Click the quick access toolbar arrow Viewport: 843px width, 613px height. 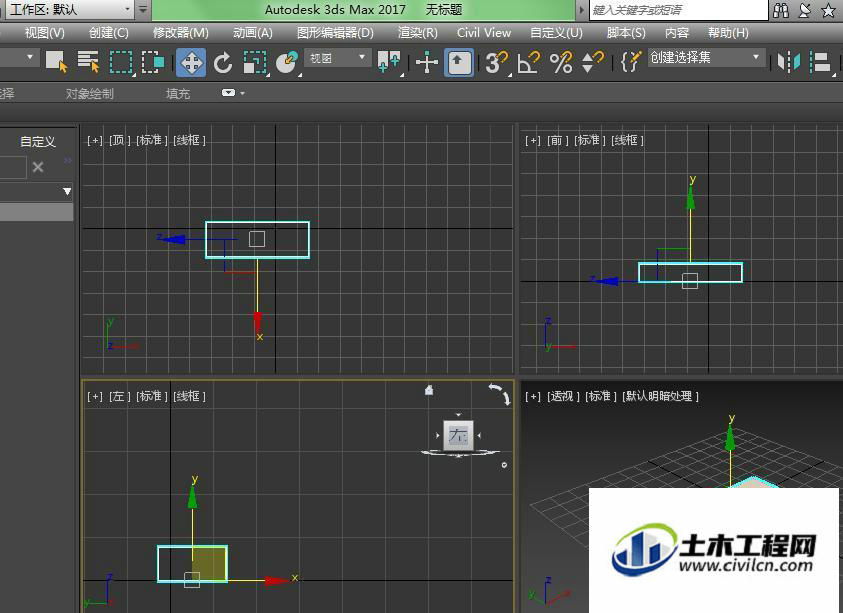pos(142,10)
